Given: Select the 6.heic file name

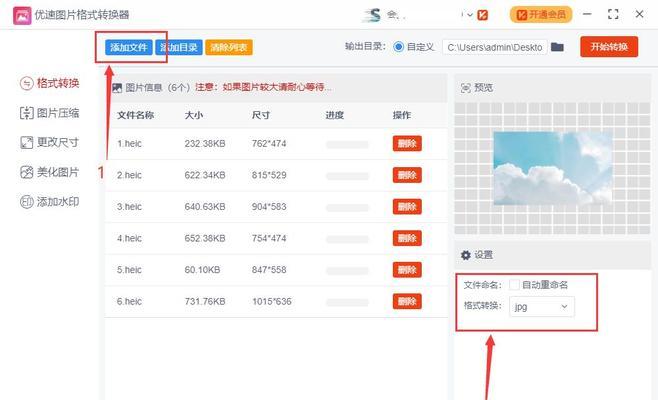Looking at the screenshot, I should (x=129, y=301).
